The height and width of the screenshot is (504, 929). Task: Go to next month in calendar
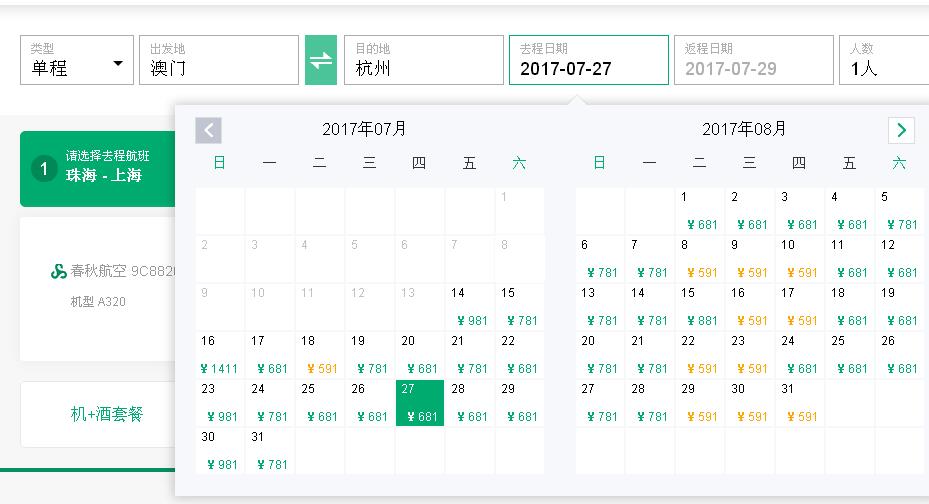point(901,130)
